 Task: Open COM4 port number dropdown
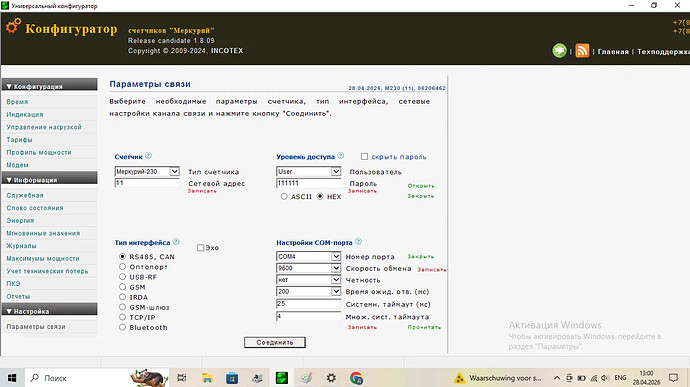pyautogui.click(x=308, y=256)
